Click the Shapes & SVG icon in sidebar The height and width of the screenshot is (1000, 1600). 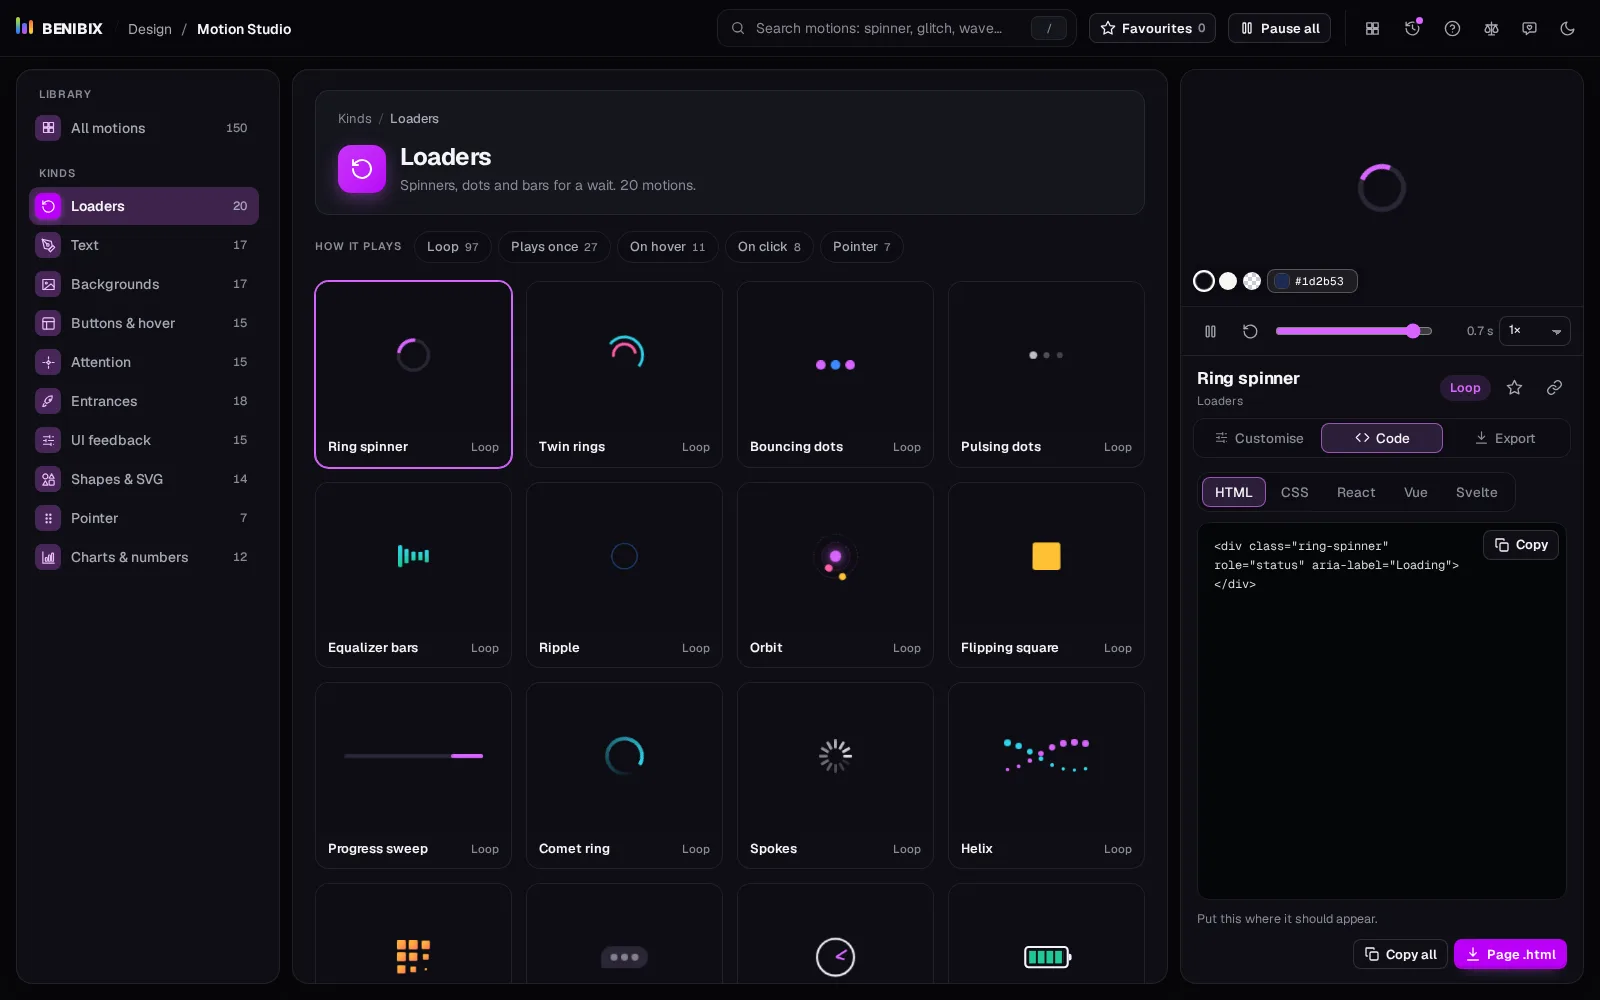tap(48, 479)
